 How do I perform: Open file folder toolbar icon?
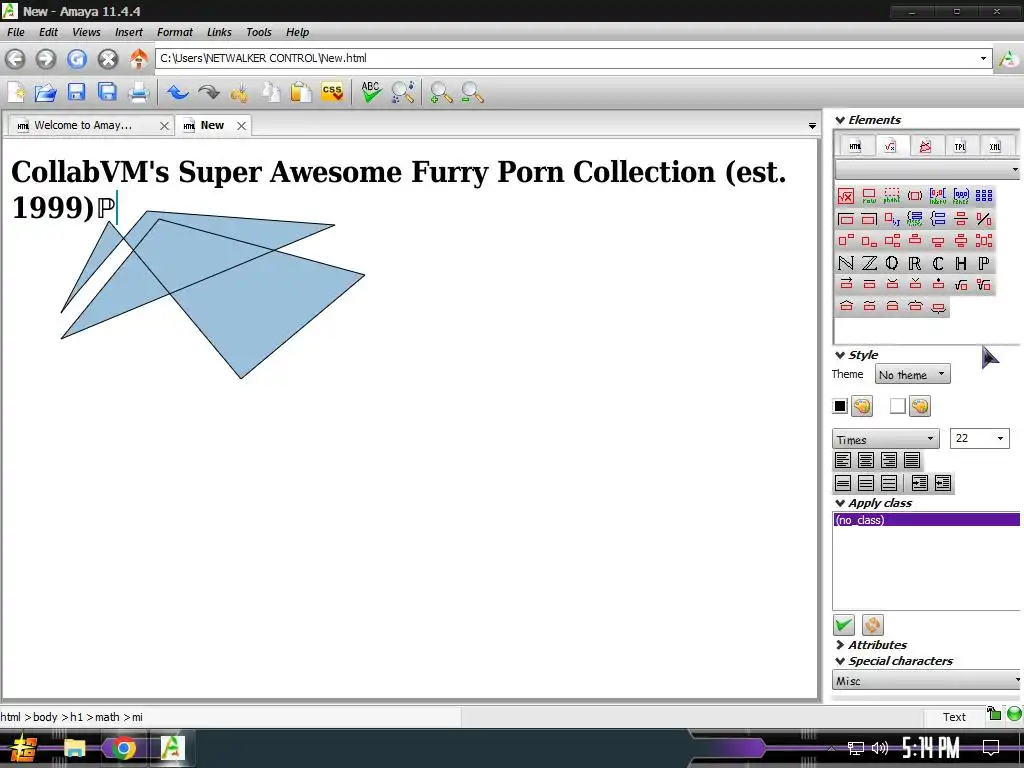click(45, 92)
